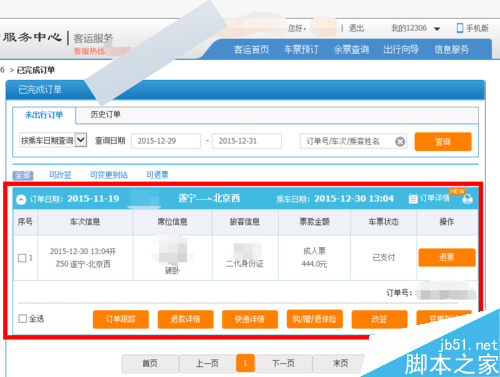The height and width of the screenshot is (377, 500).
Task: Open 信息服务 in the navigation bar
Action: pyautogui.click(x=451, y=50)
